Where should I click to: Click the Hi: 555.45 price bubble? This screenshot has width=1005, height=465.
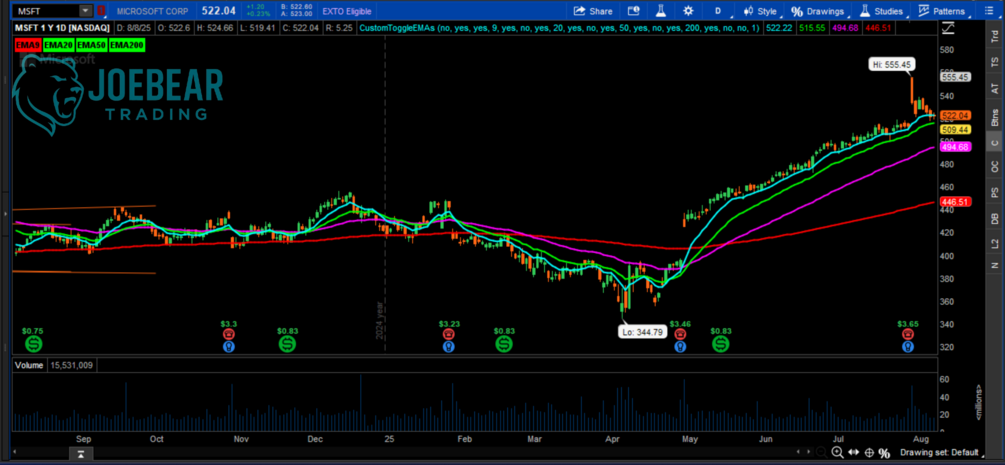pyautogui.click(x=892, y=64)
